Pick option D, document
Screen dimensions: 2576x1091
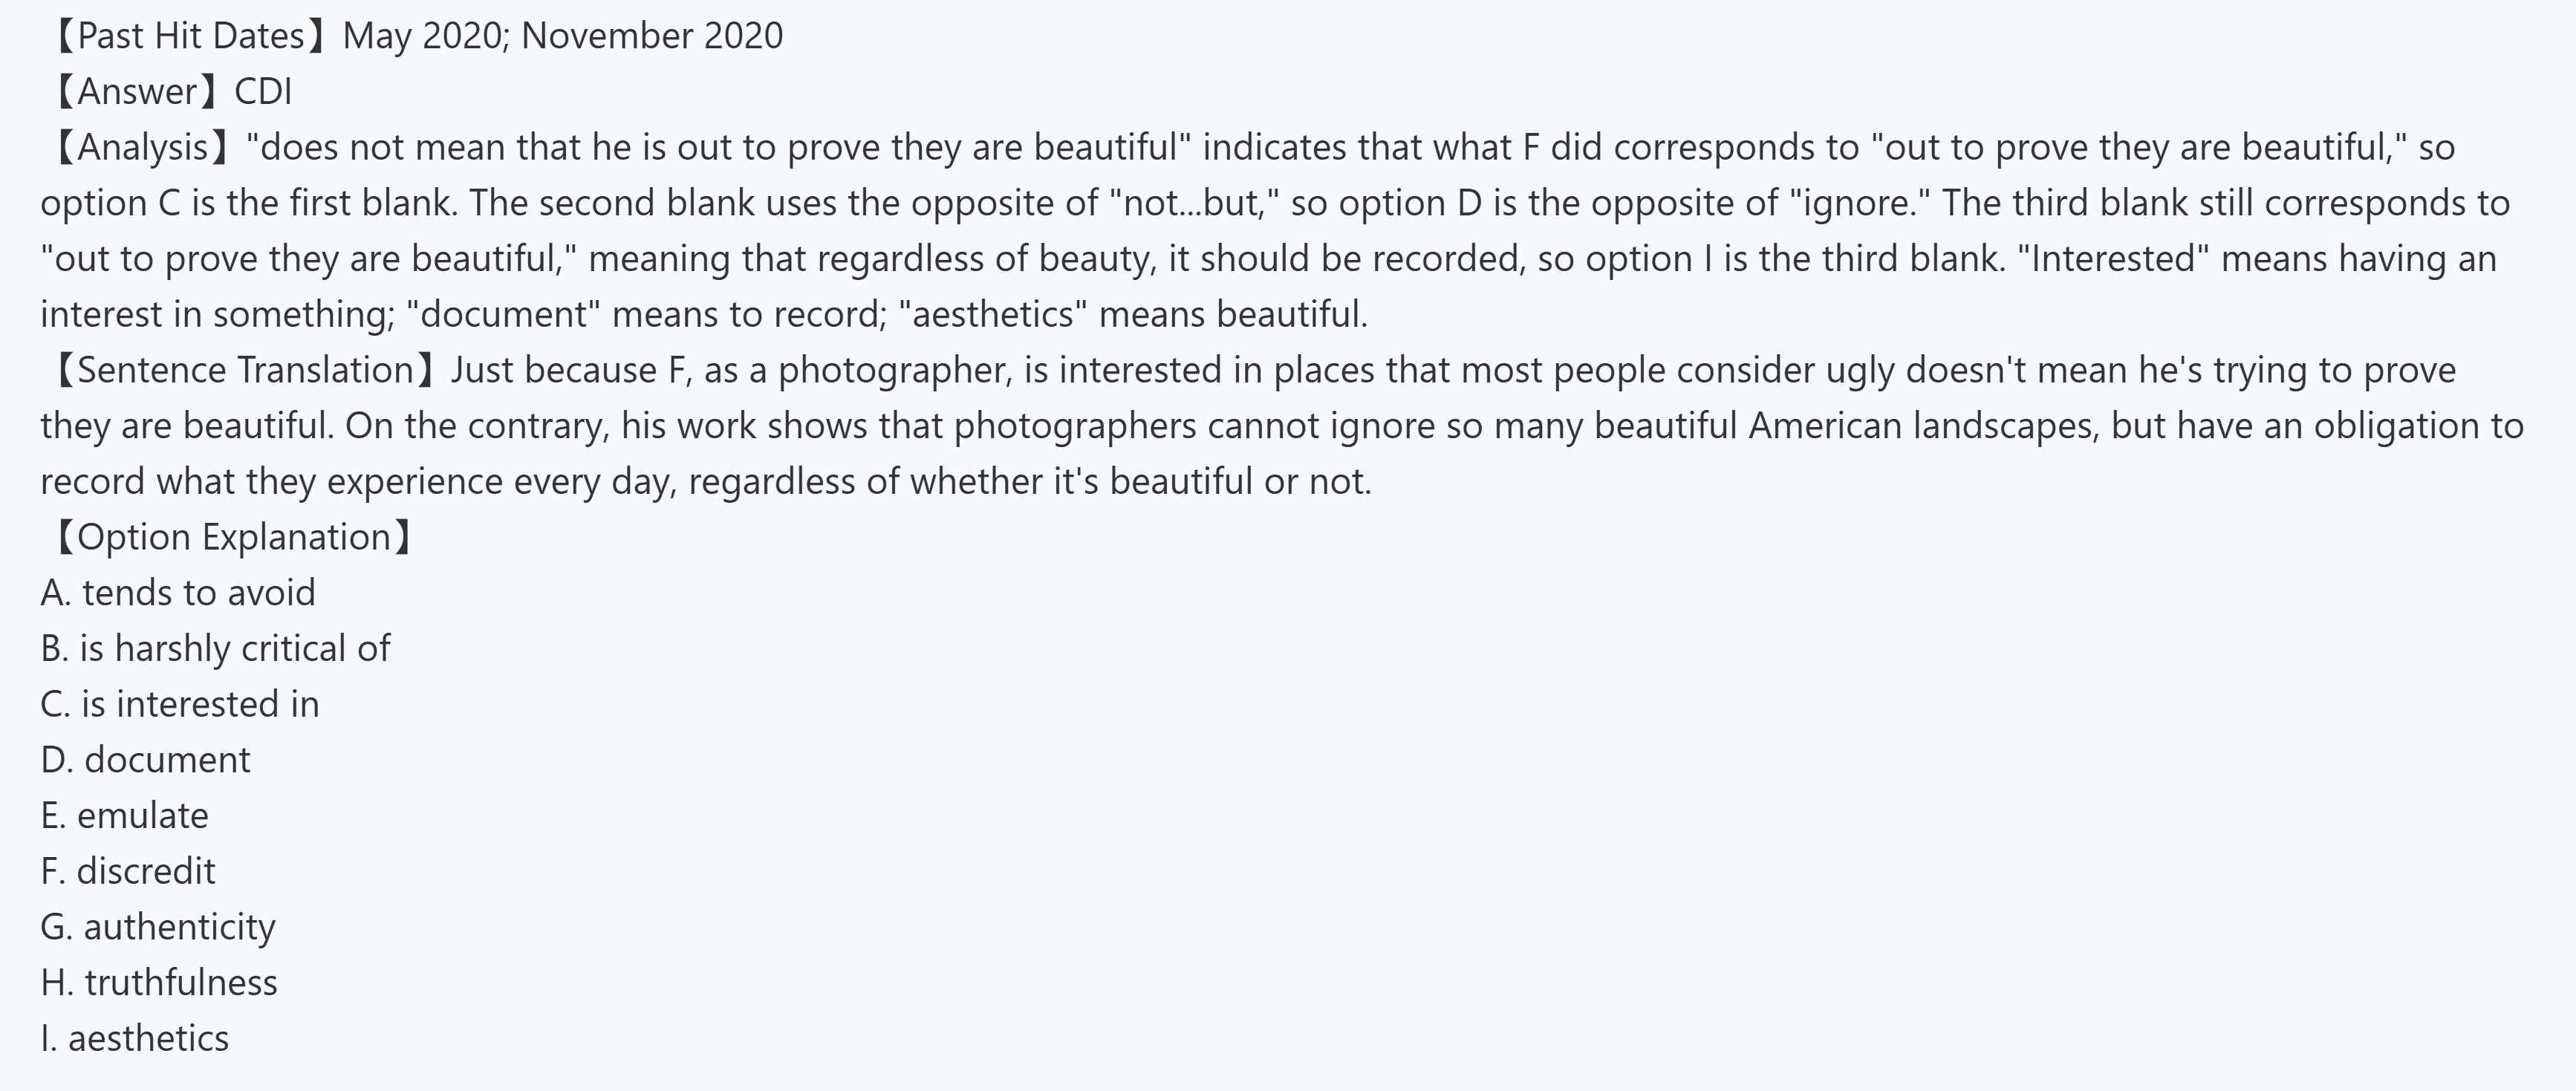146,760
